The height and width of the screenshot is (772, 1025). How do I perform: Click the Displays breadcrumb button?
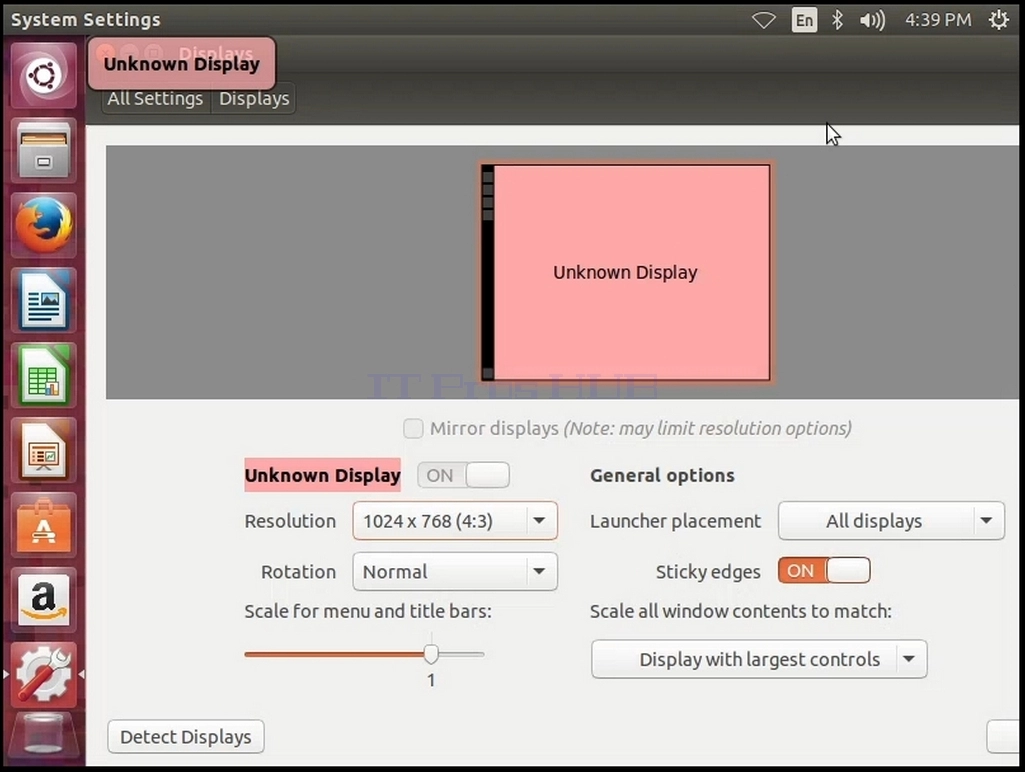(x=254, y=99)
